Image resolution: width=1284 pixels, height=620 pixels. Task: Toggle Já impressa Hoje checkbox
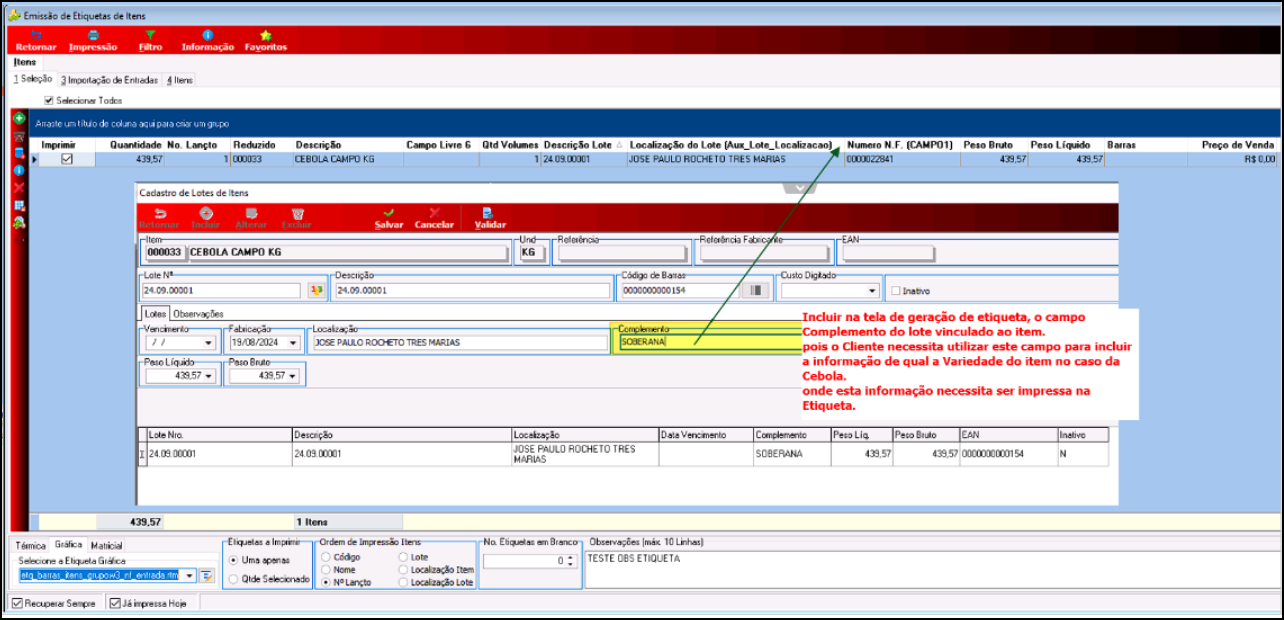click(114, 603)
